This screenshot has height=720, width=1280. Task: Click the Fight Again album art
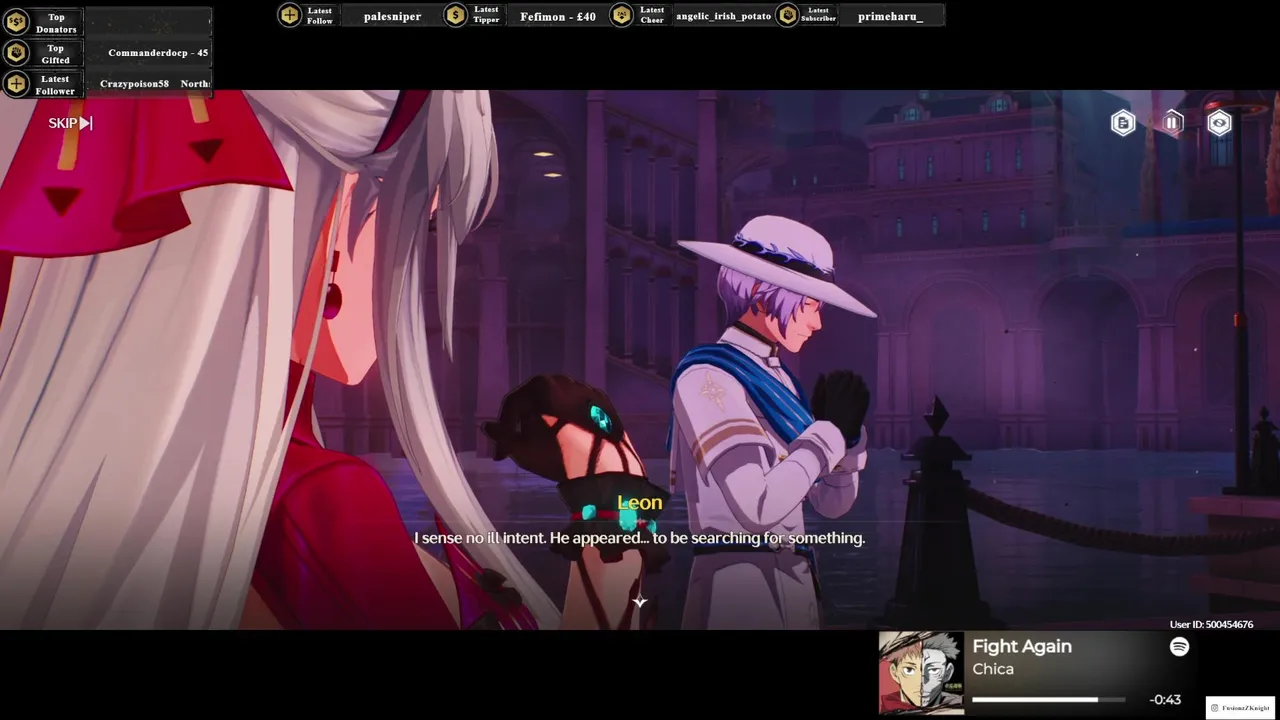point(921,673)
